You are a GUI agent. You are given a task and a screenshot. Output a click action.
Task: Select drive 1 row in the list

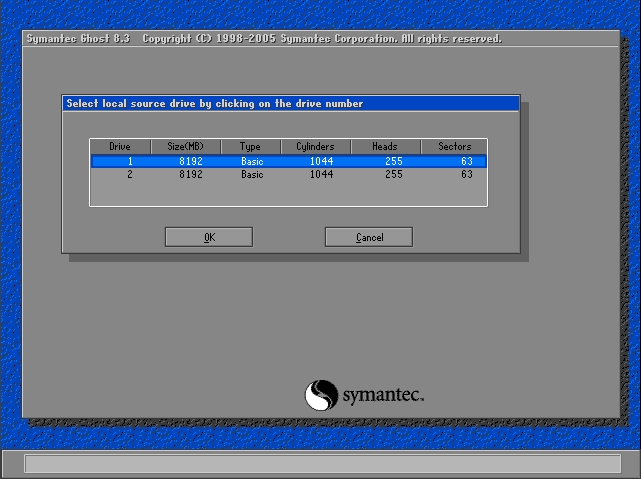(x=289, y=161)
